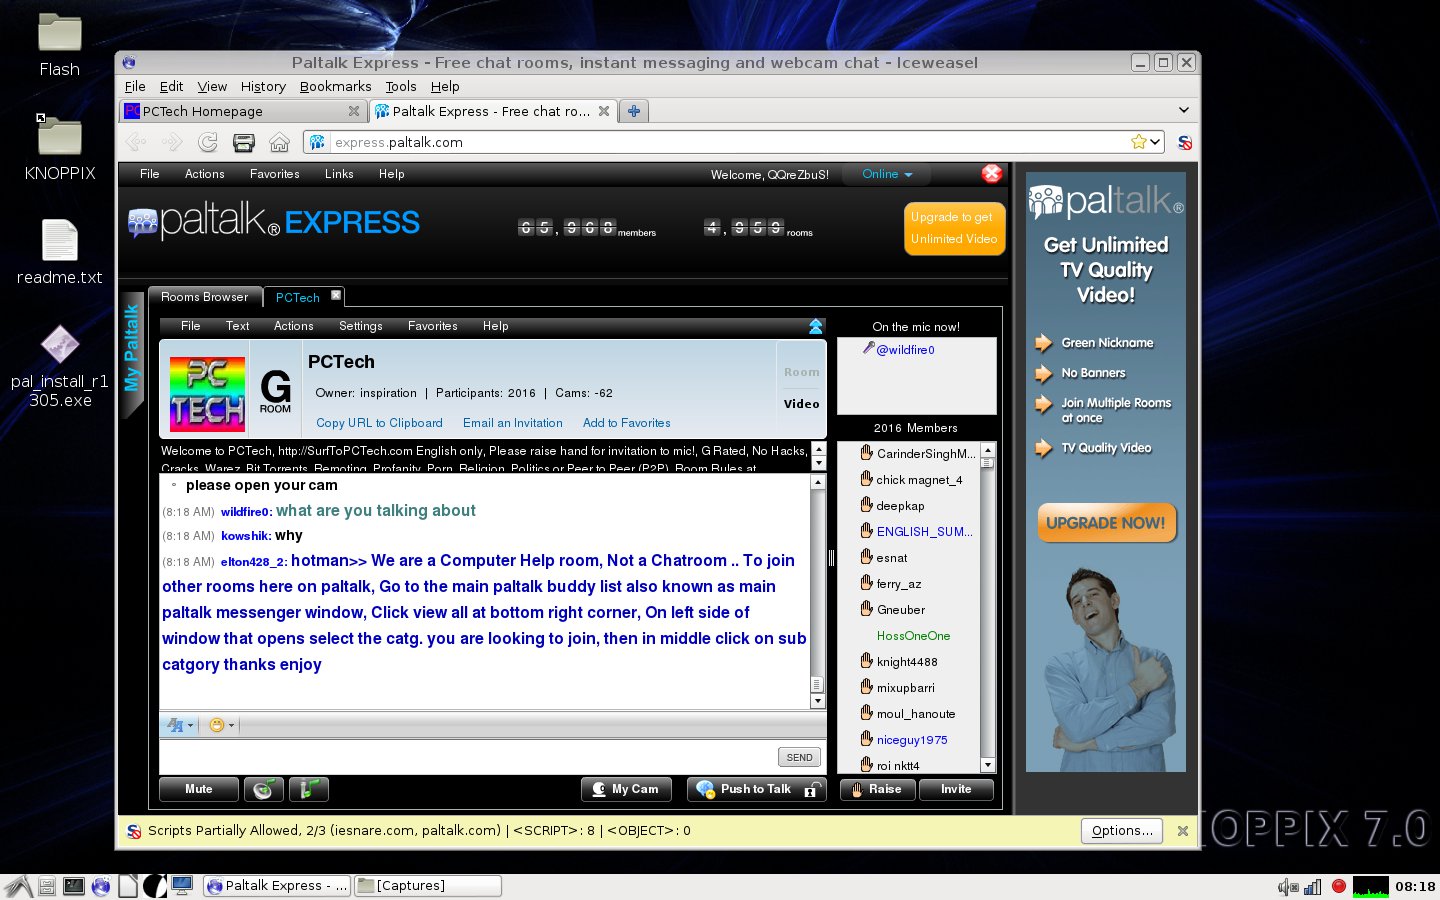Open the browser Tools menu
1440x900 pixels.
click(401, 87)
